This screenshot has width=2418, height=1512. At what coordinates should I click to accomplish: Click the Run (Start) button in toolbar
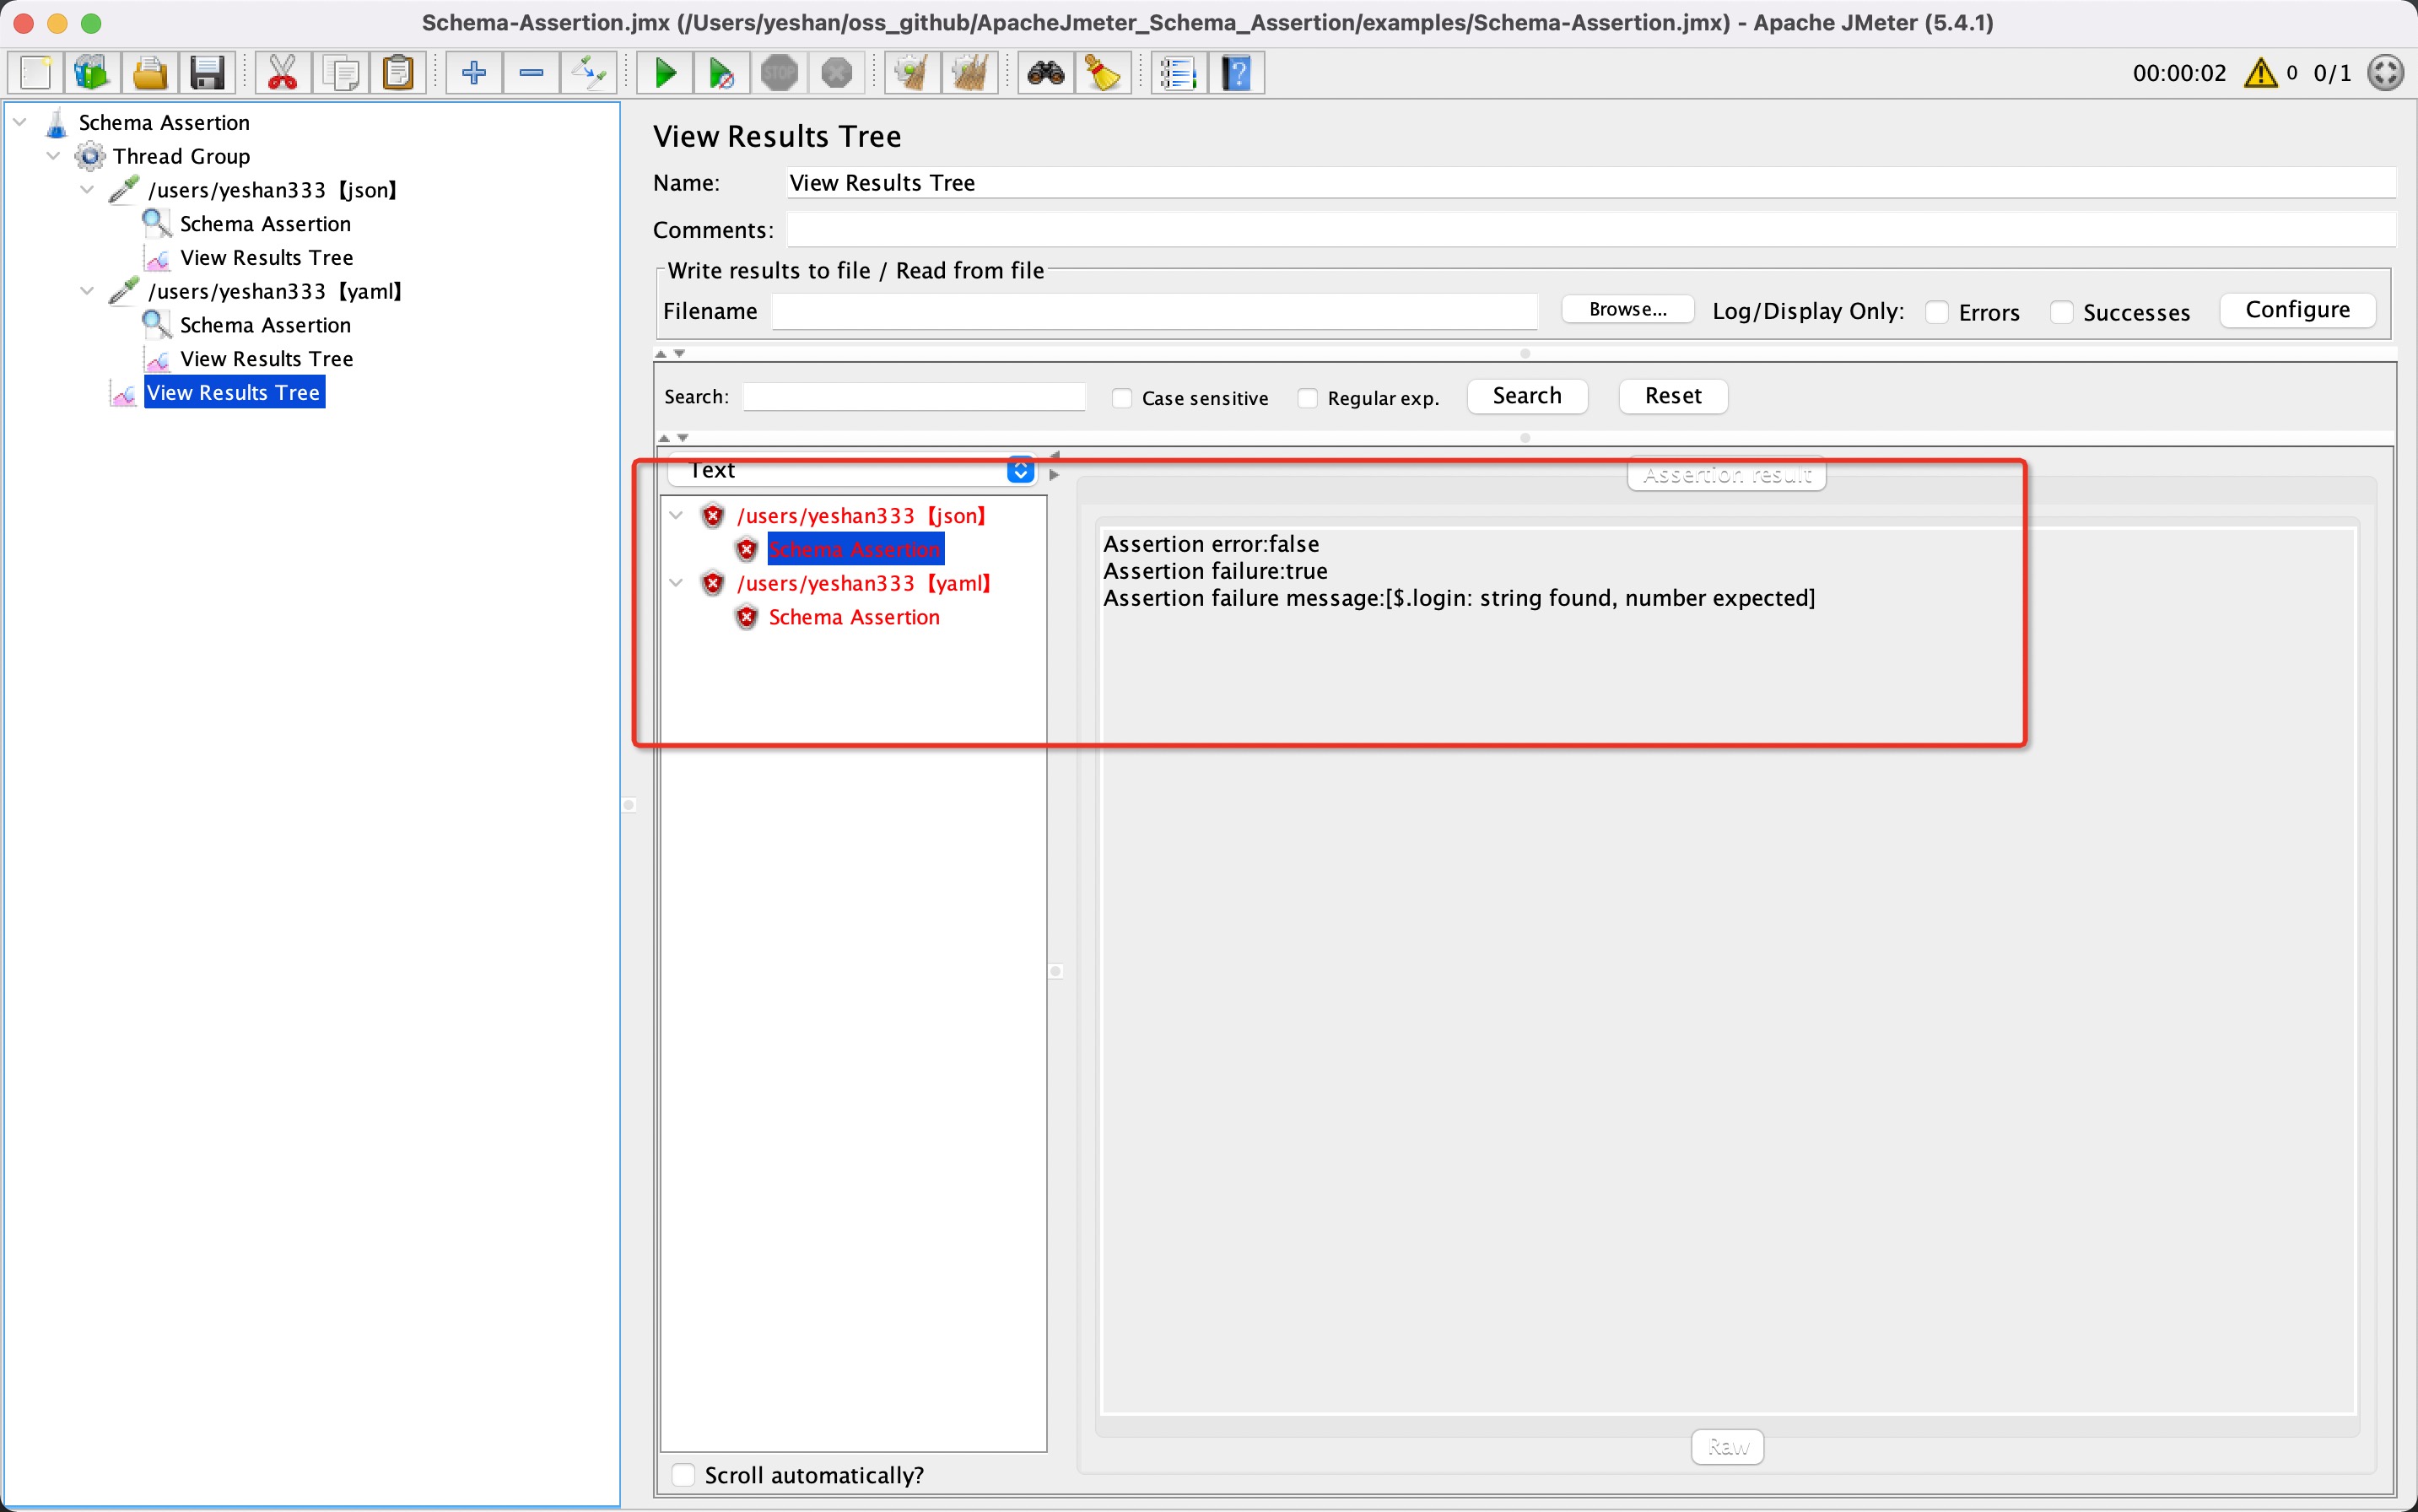point(663,72)
